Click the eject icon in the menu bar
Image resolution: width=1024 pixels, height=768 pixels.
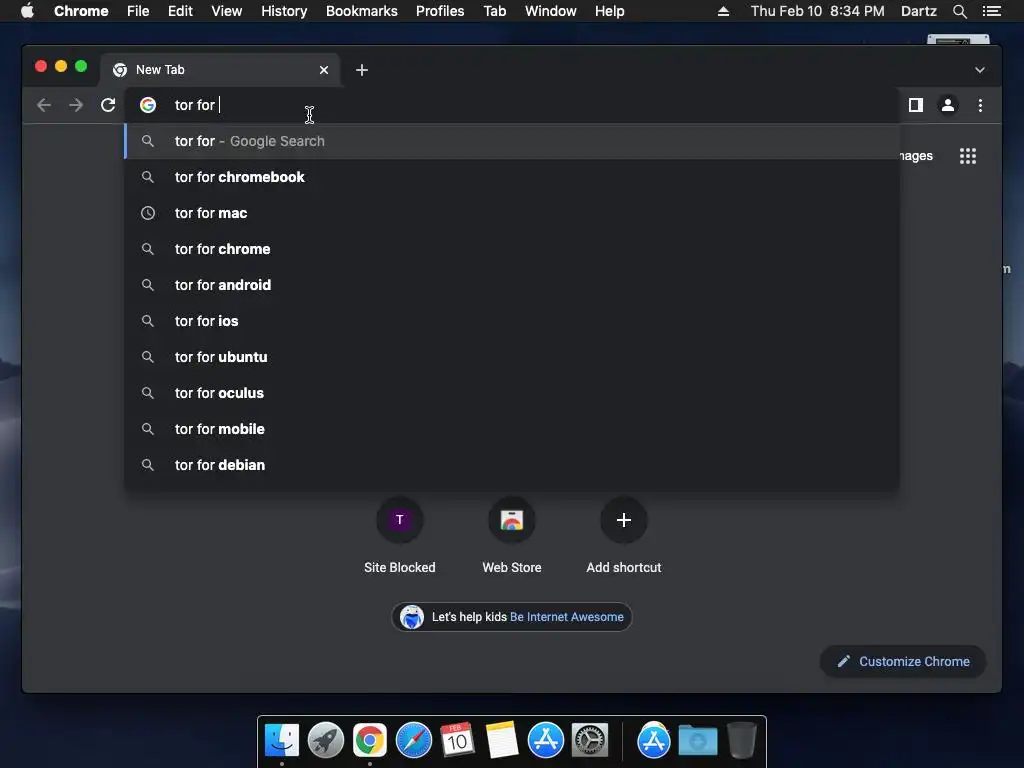pos(723,11)
